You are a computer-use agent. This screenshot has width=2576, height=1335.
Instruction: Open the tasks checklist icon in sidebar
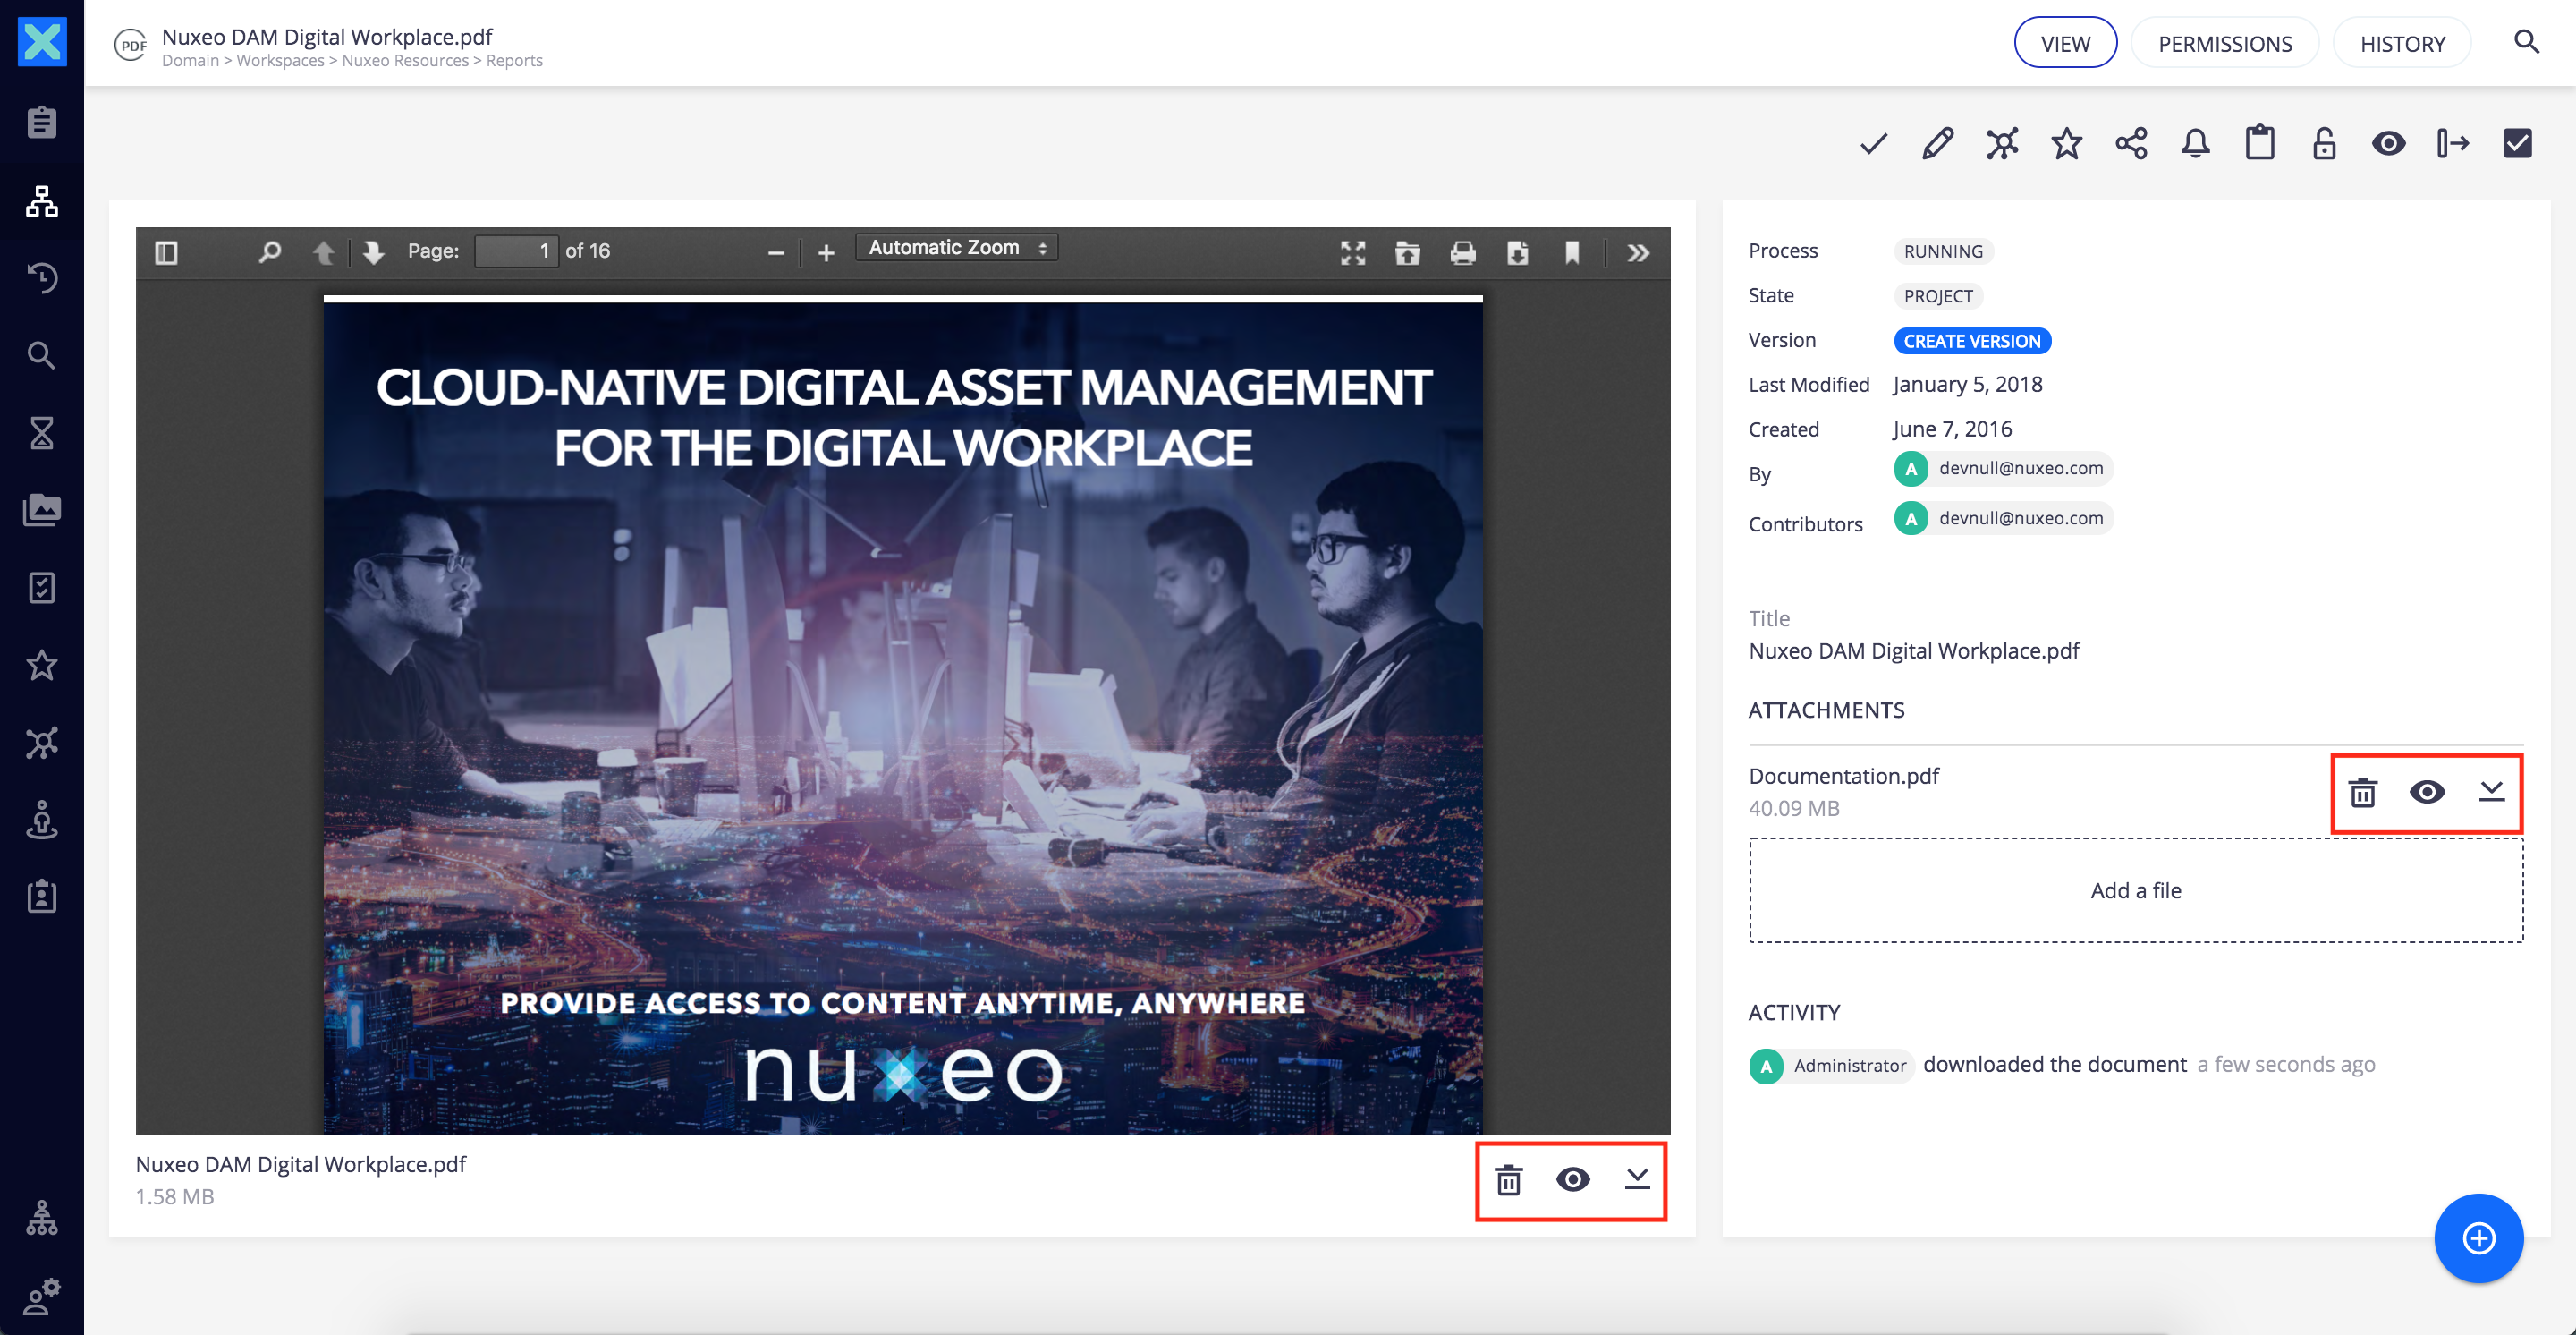click(42, 588)
